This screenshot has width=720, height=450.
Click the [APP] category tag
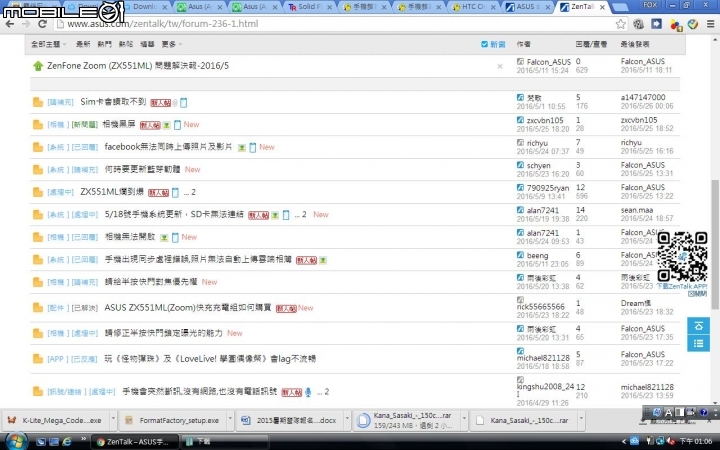click(x=57, y=359)
